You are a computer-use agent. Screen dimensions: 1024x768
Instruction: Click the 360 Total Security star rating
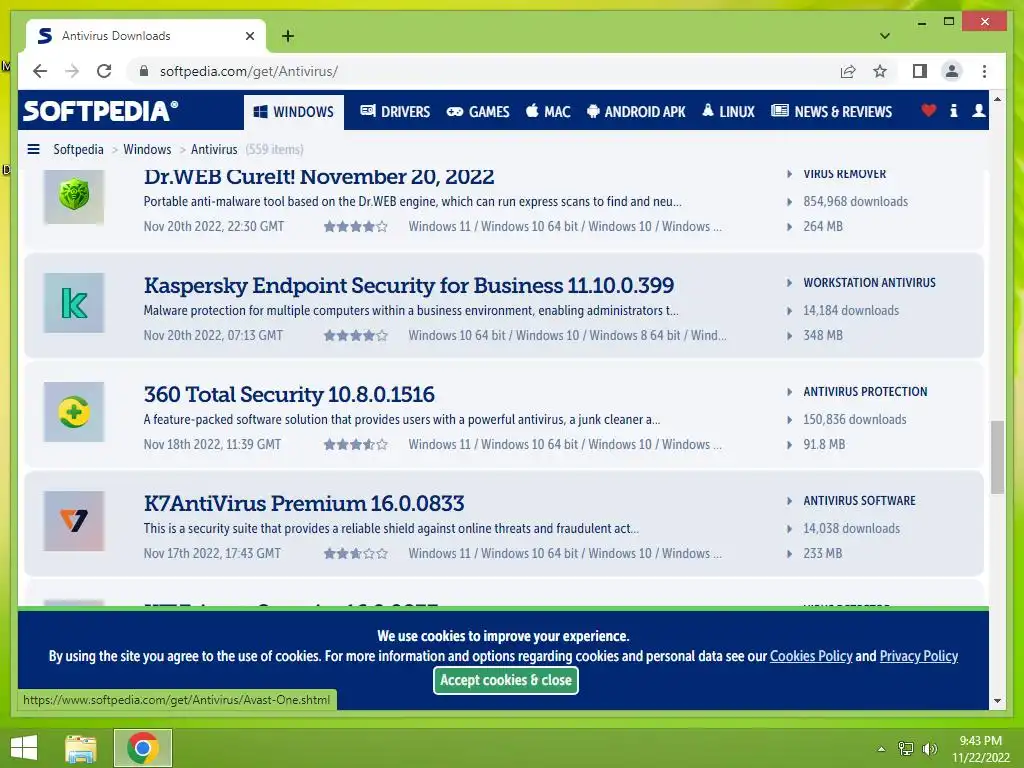(x=356, y=444)
